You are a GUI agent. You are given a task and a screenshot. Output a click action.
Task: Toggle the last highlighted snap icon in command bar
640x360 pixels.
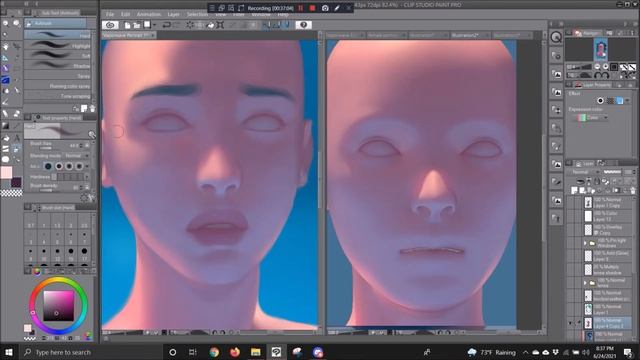[x=287, y=25]
